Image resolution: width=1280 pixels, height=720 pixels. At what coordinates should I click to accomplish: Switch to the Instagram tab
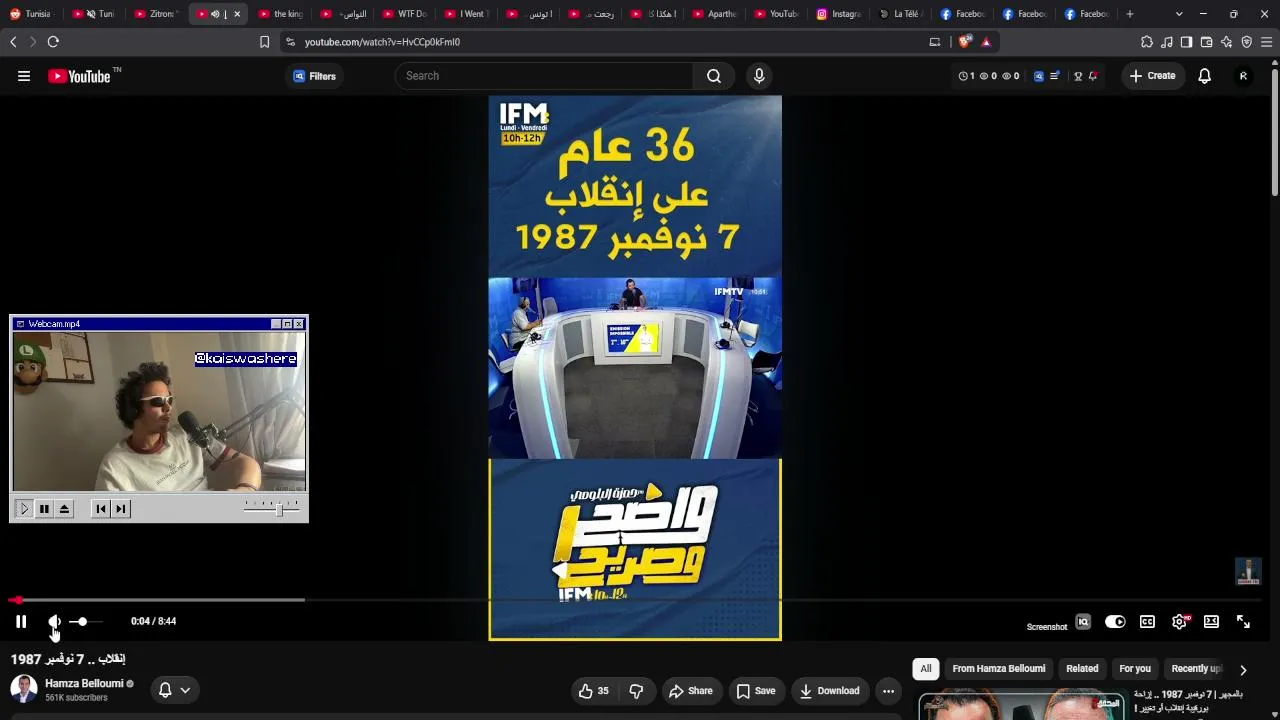coord(838,14)
